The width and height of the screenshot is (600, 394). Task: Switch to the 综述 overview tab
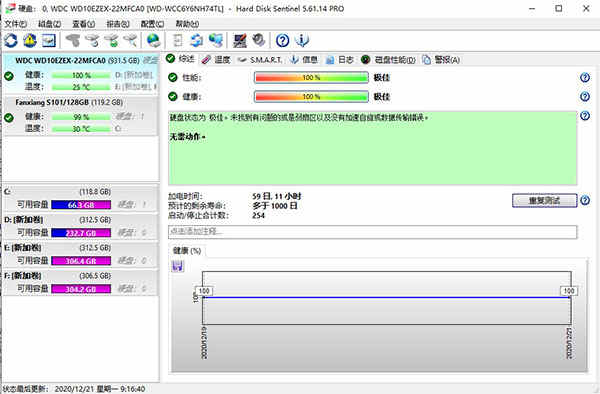coord(181,59)
